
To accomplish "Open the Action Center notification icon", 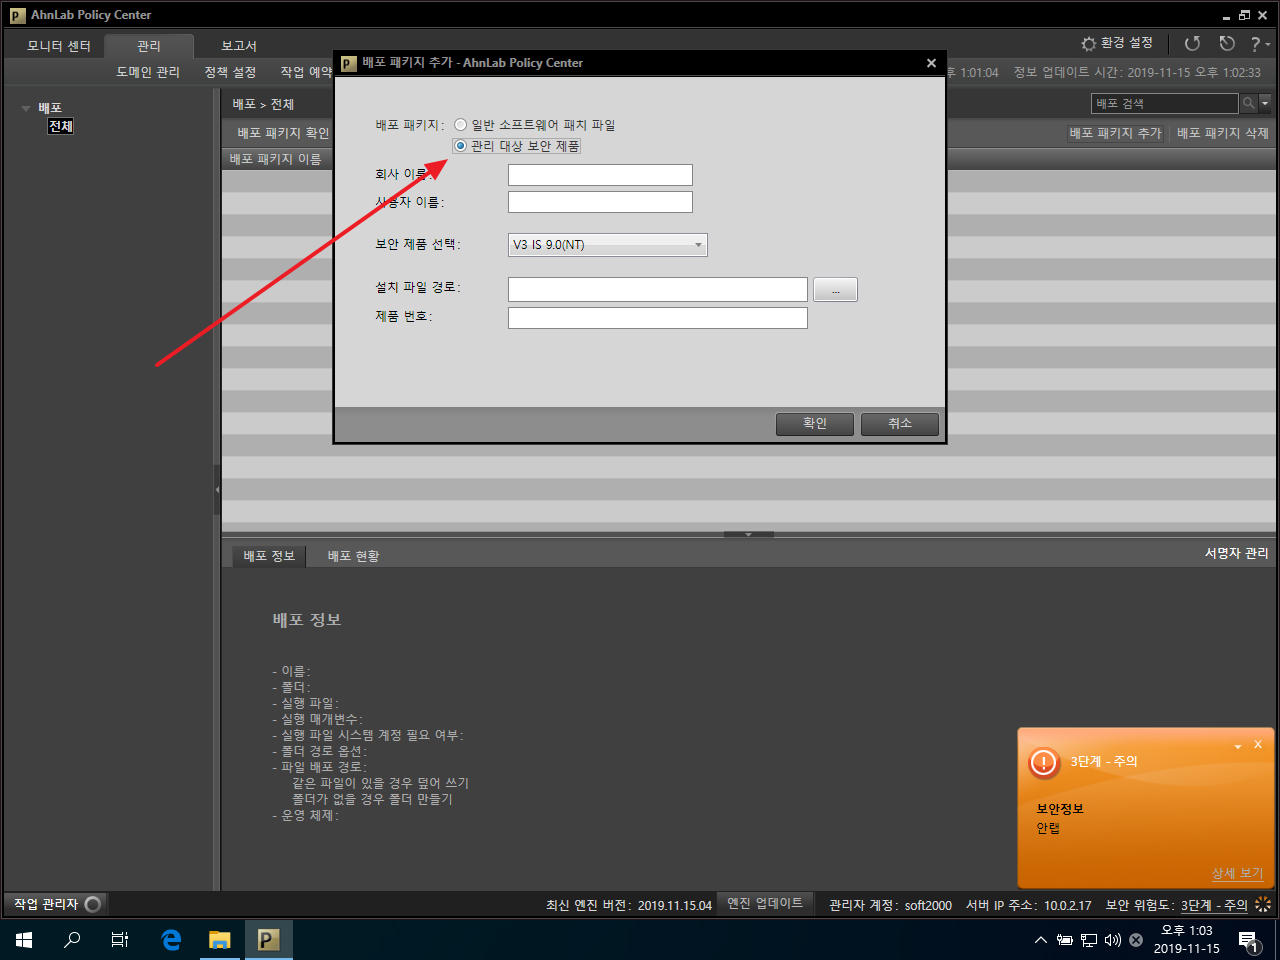I will (1248, 940).
